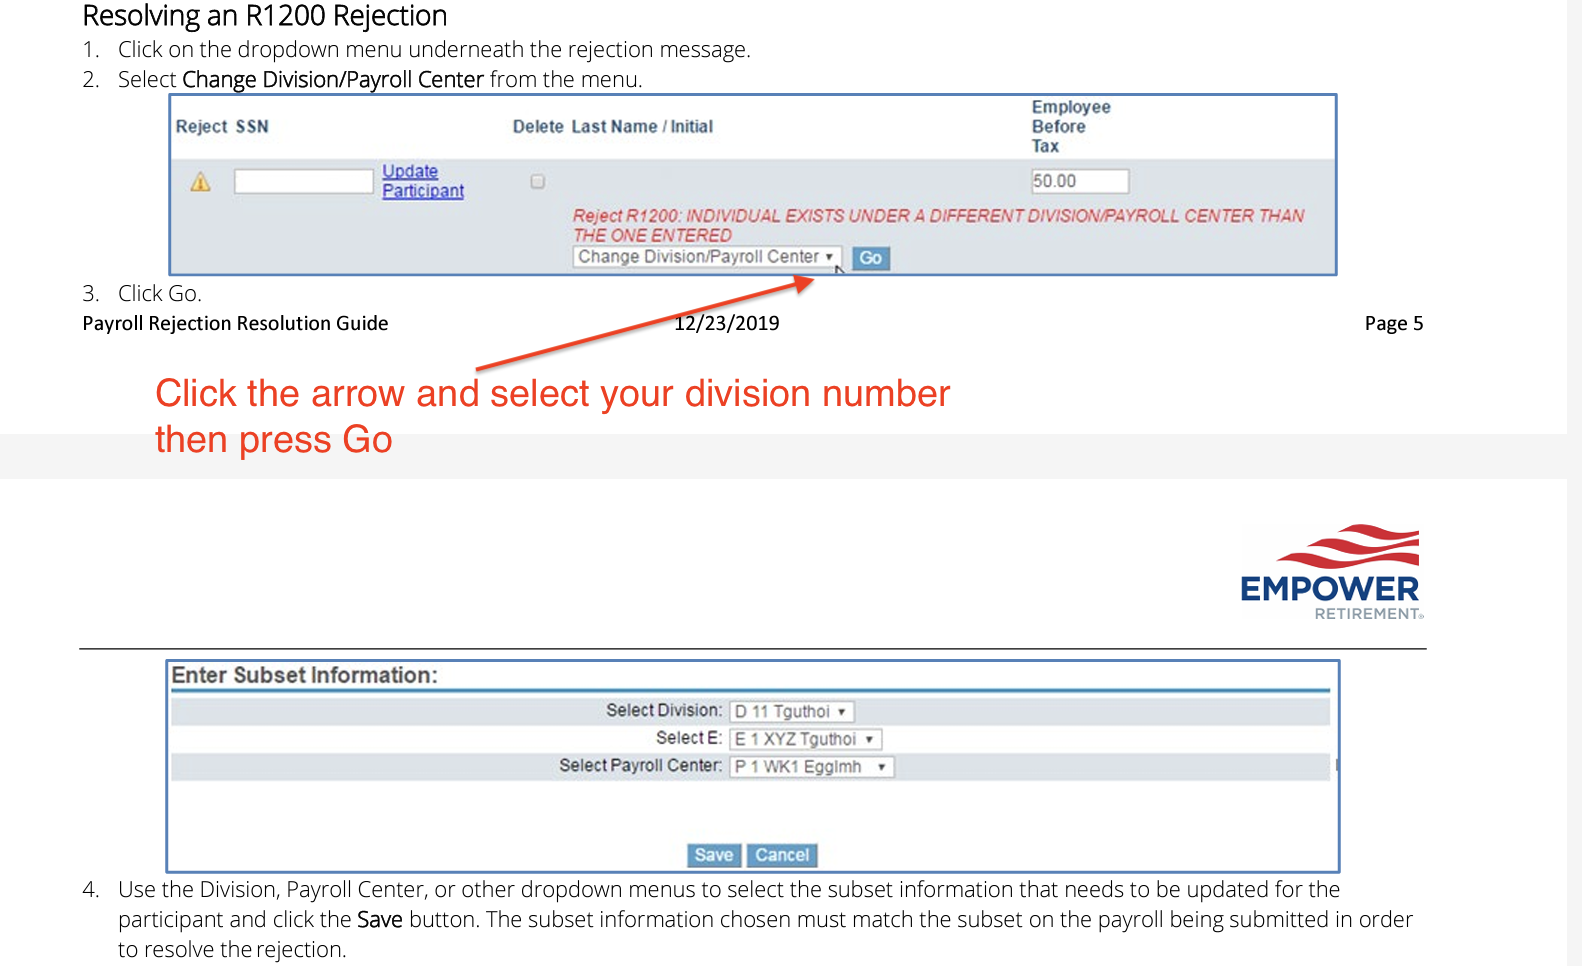Viewport: 1582px width, 966px height.
Task: Click the yellow warning triangle icon
Action: (201, 182)
